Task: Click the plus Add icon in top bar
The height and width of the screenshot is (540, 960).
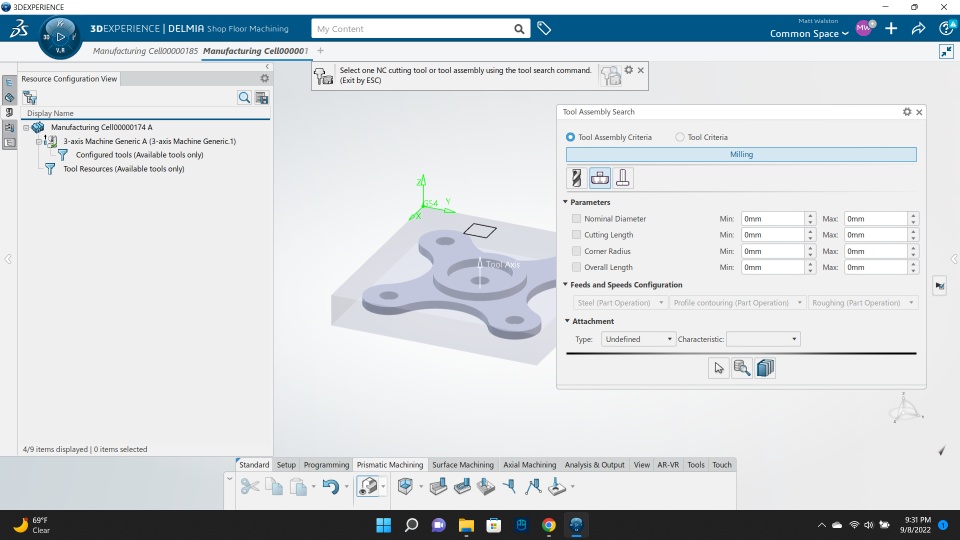Action: tap(891, 28)
